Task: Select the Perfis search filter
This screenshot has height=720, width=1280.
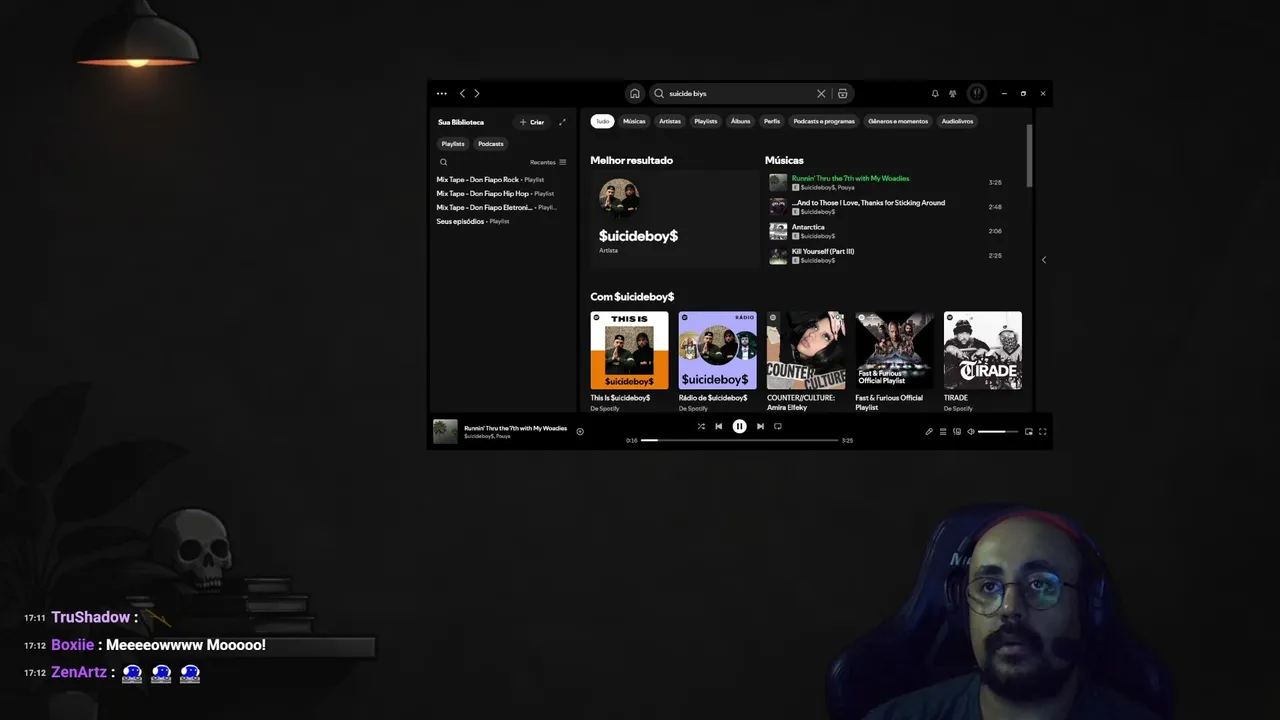Action: [772, 121]
